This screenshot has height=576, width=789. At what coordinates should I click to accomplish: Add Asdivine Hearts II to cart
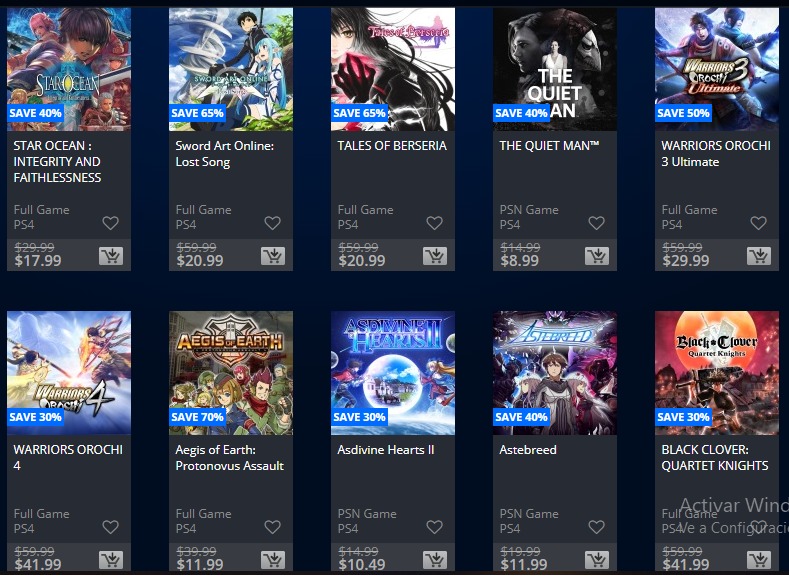tap(435, 560)
